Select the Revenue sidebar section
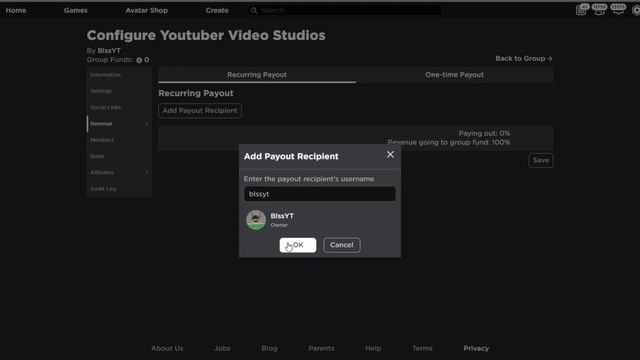Image resolution: width=640 pixels, height=360 pixels. click(101, 124)
